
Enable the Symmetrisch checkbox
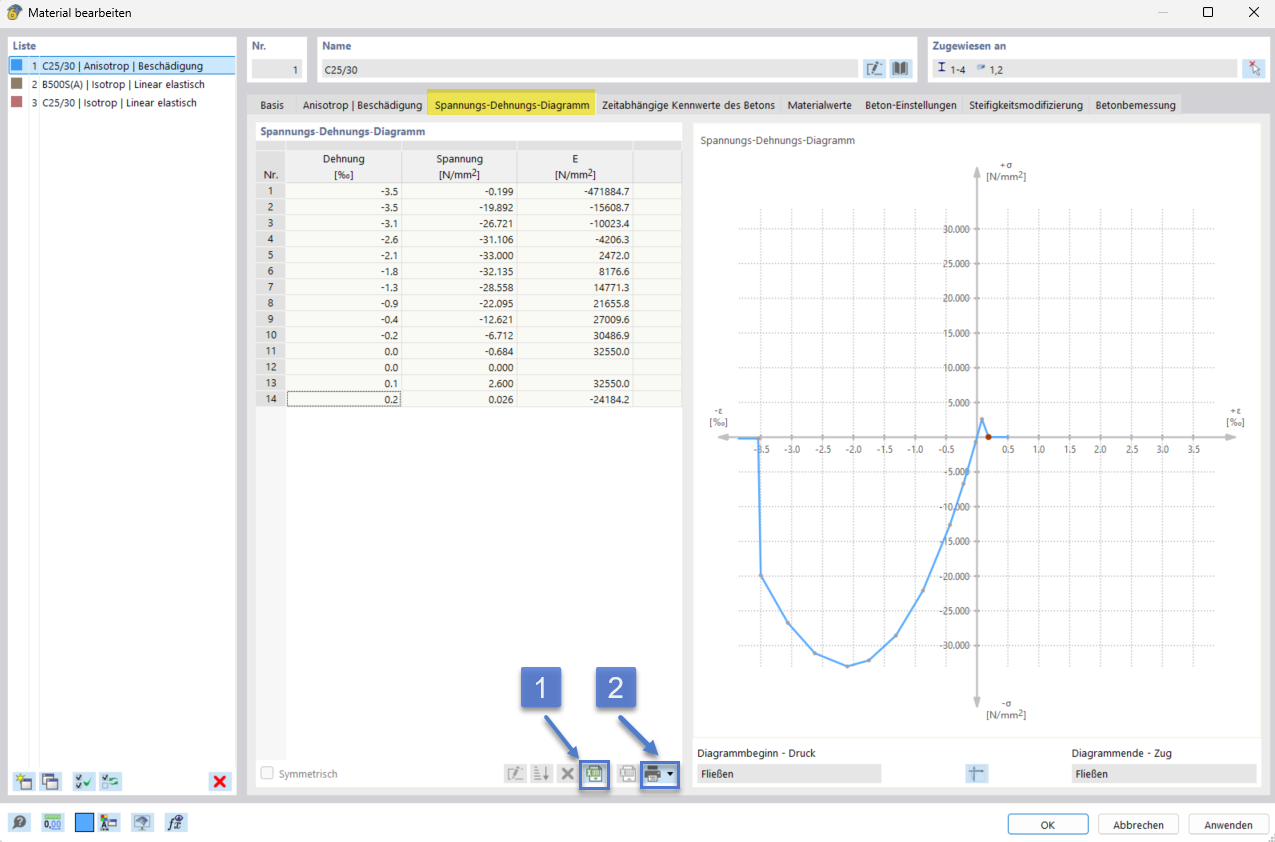tap(266, 773)
